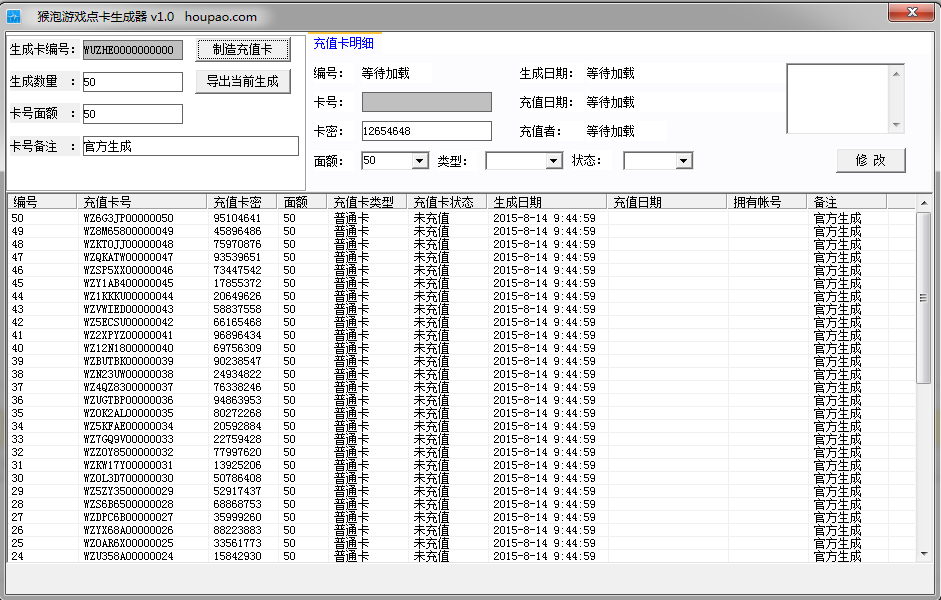Click the 导出当前生成 button
Viewport: 941px width, 600px height.
243,82
